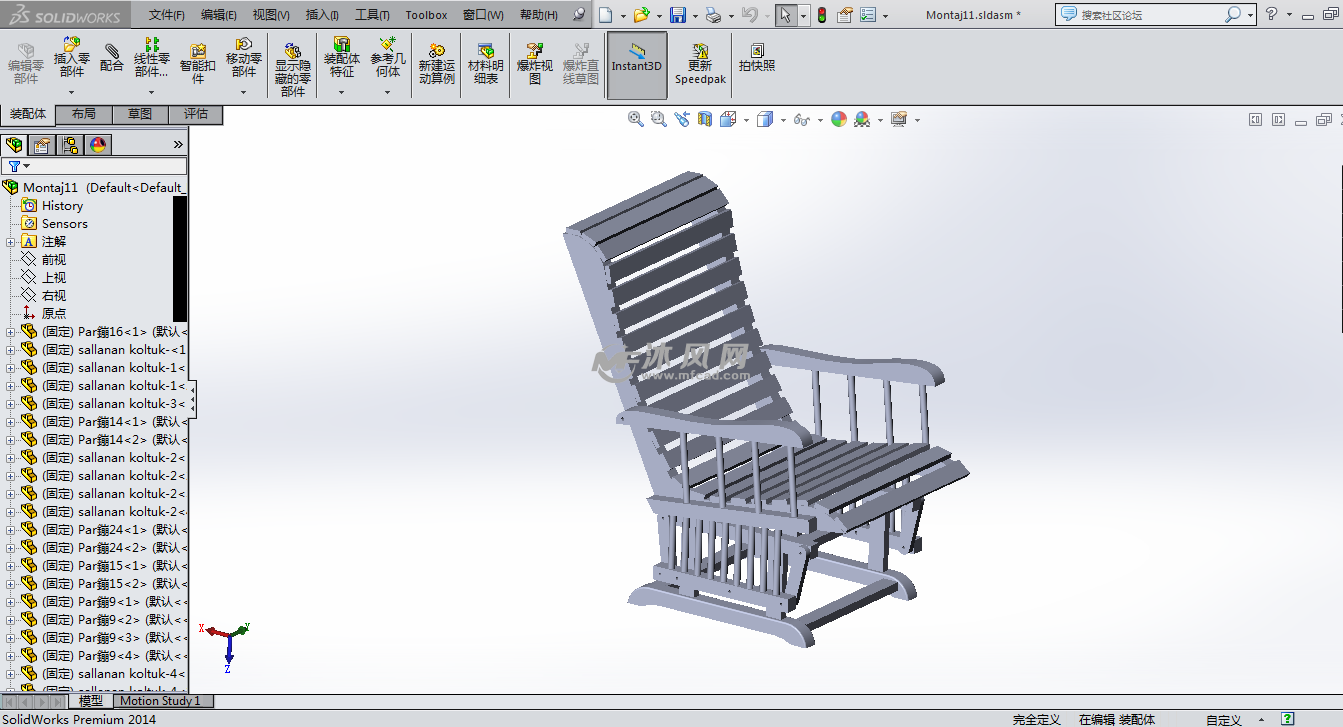Select the Instant3D tool
This screenshot has width=1343, height=727.
[x=637, y=62]
